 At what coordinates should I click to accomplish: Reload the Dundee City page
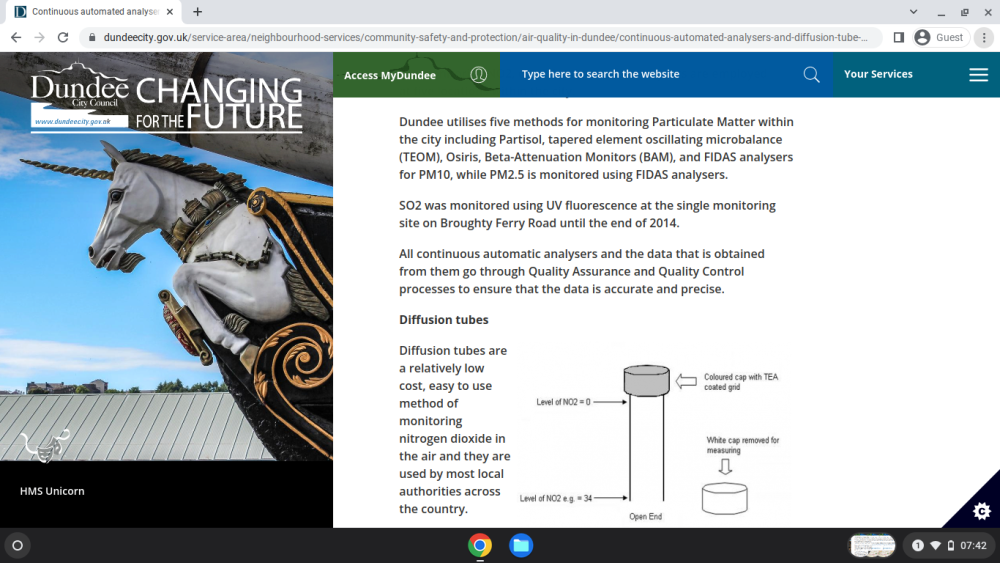coord(62,38)
